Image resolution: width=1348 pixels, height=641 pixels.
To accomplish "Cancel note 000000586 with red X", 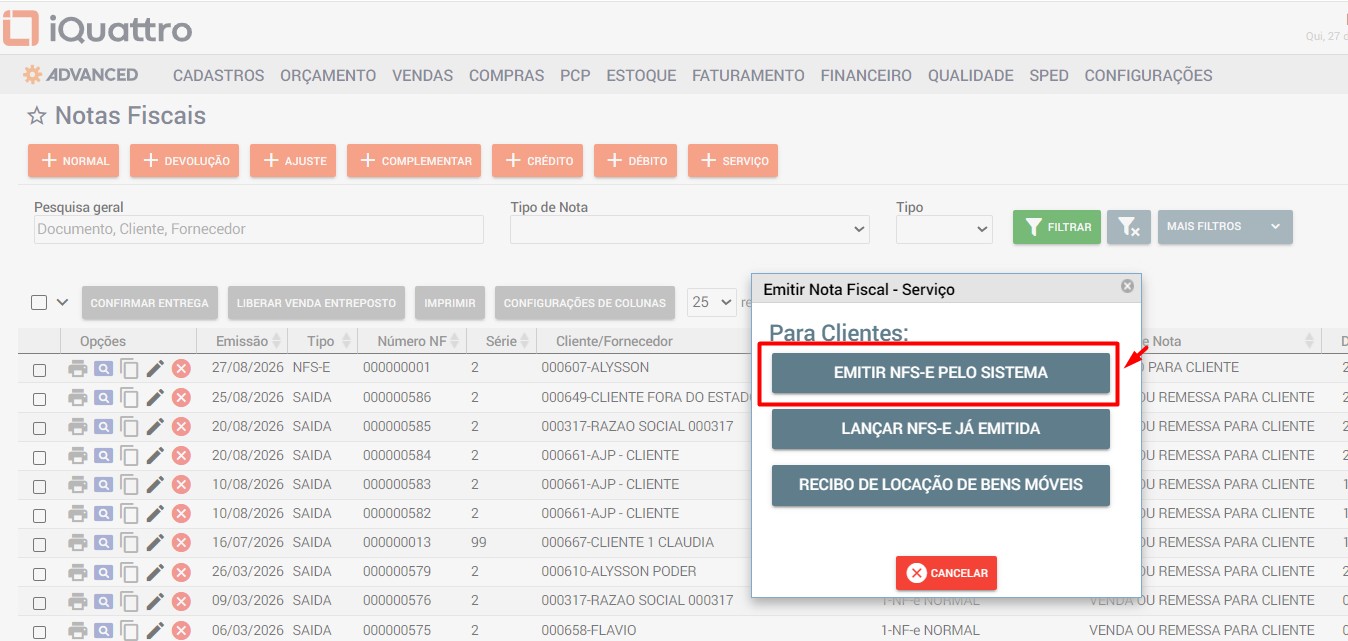I will (181, 397).
